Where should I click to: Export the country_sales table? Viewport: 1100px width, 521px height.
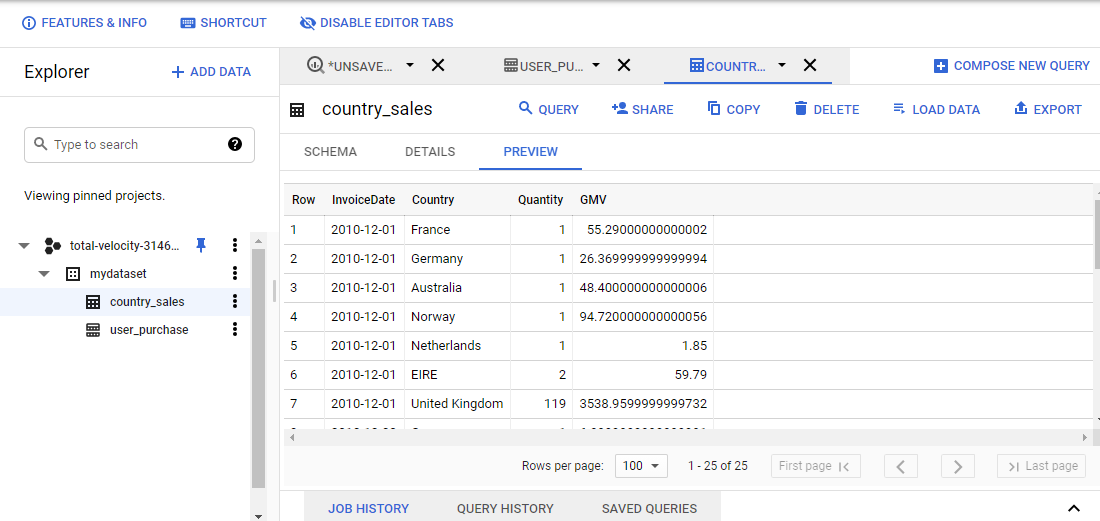coord(1047,109)
